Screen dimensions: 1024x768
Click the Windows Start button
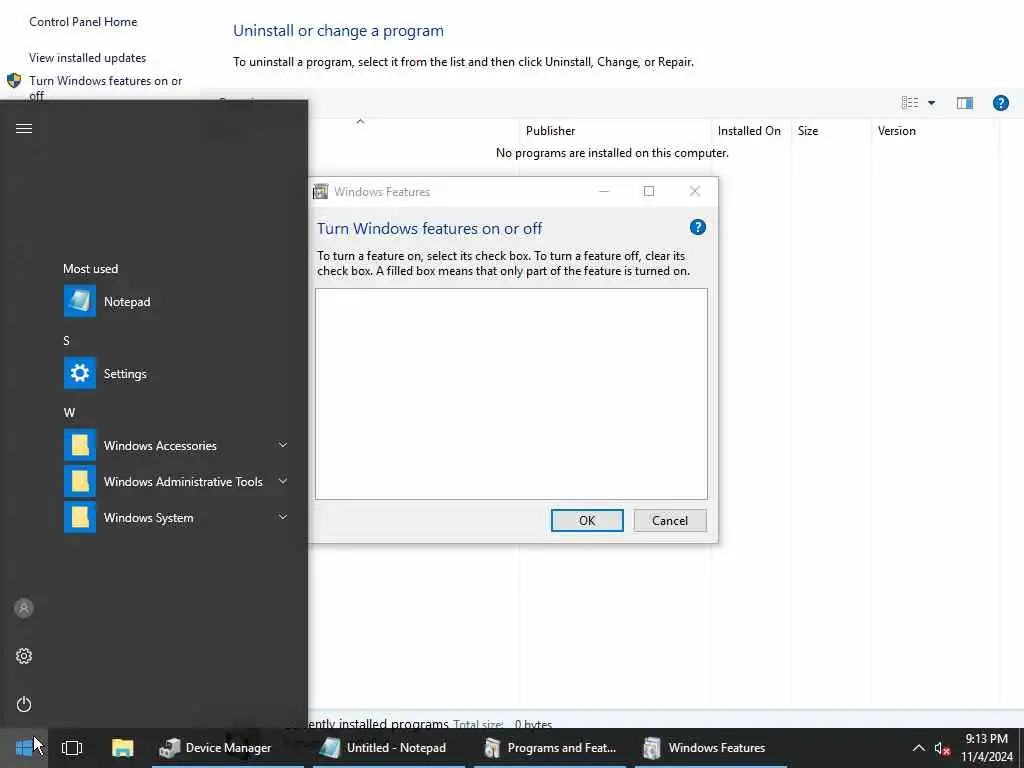pyautogui.click(x=24, y=748)
